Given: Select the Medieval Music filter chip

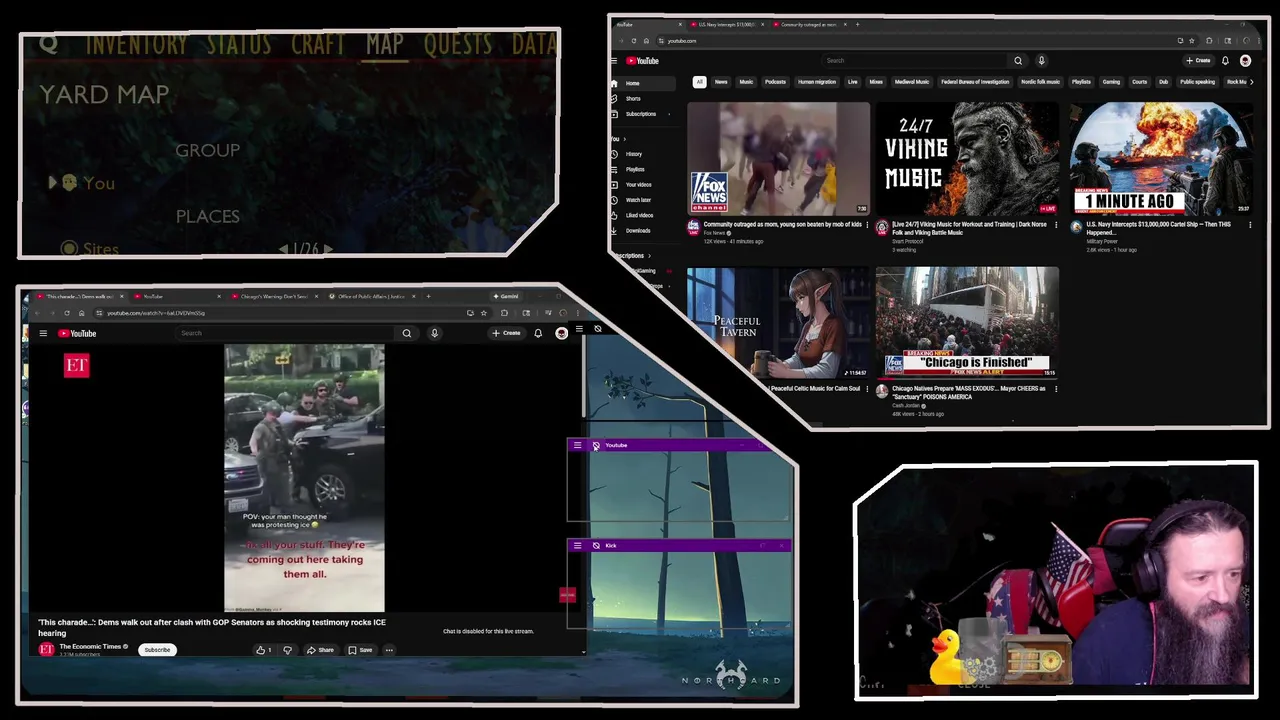Looking at the screenshot, I should [x=912, y=82].
